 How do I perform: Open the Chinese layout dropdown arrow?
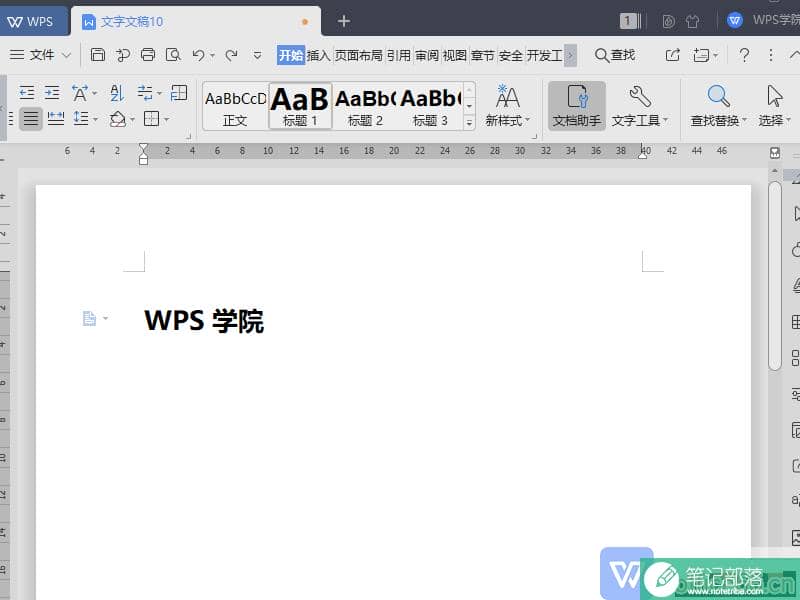[94, 93]
